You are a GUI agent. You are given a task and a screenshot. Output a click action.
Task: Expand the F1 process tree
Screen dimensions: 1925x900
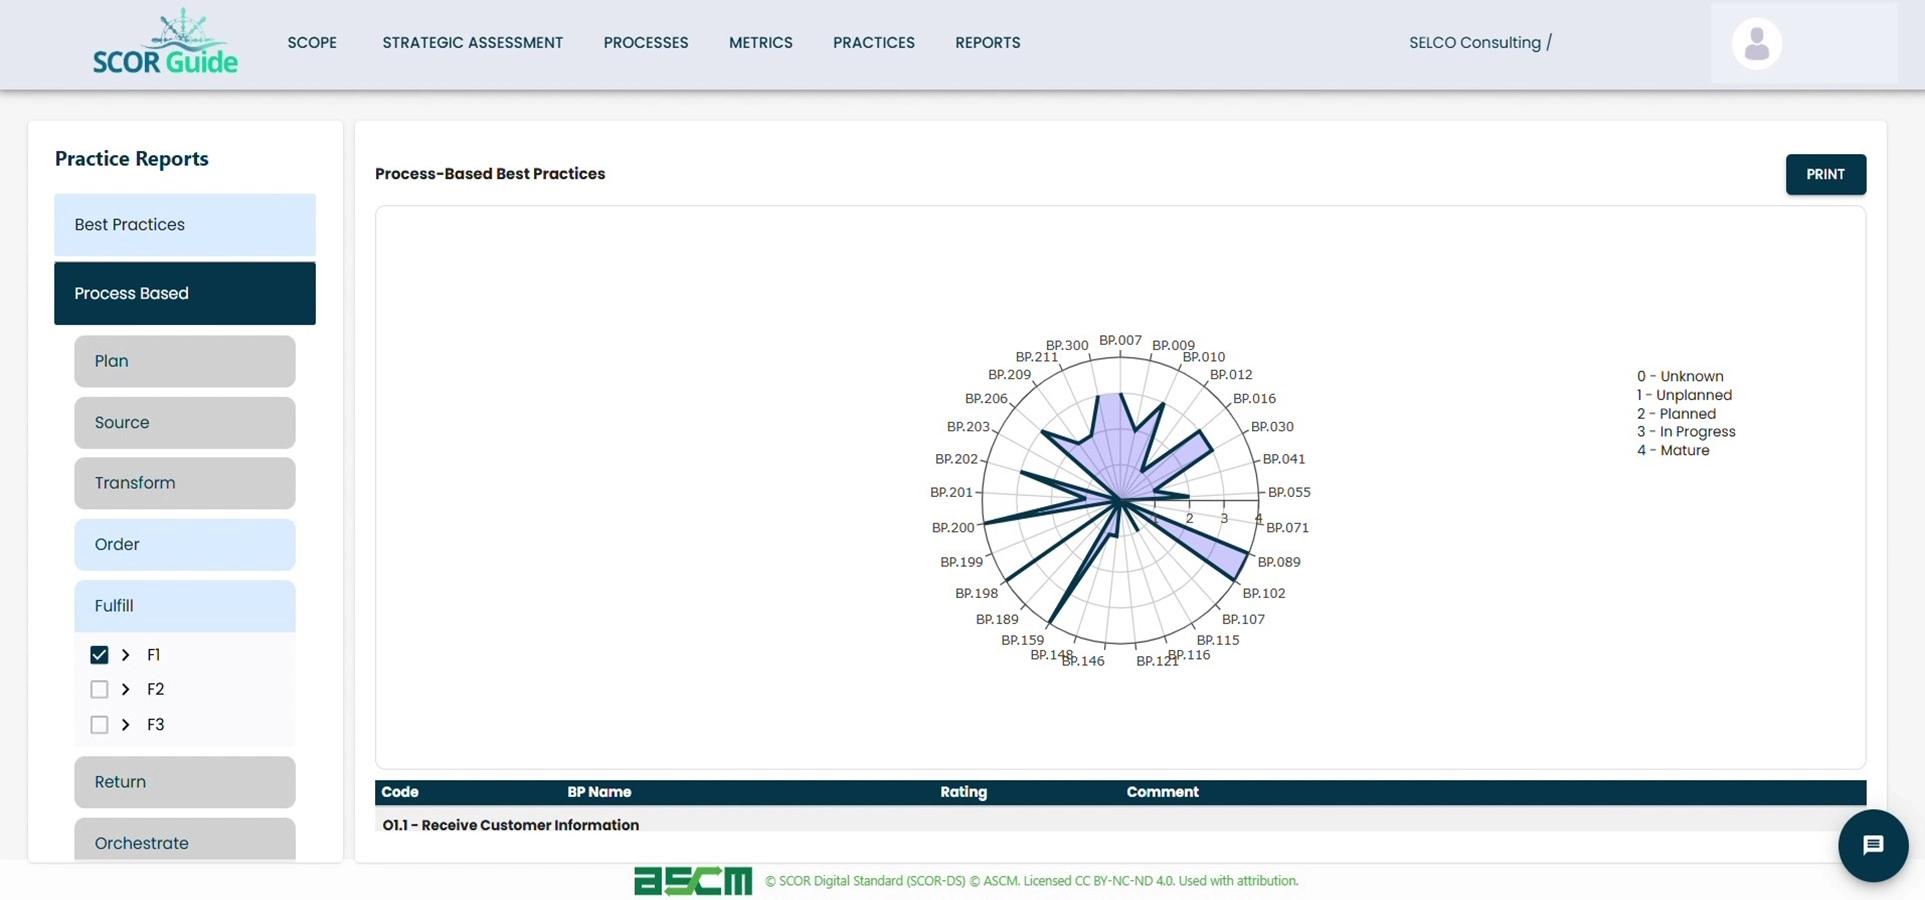click(126, 654)
